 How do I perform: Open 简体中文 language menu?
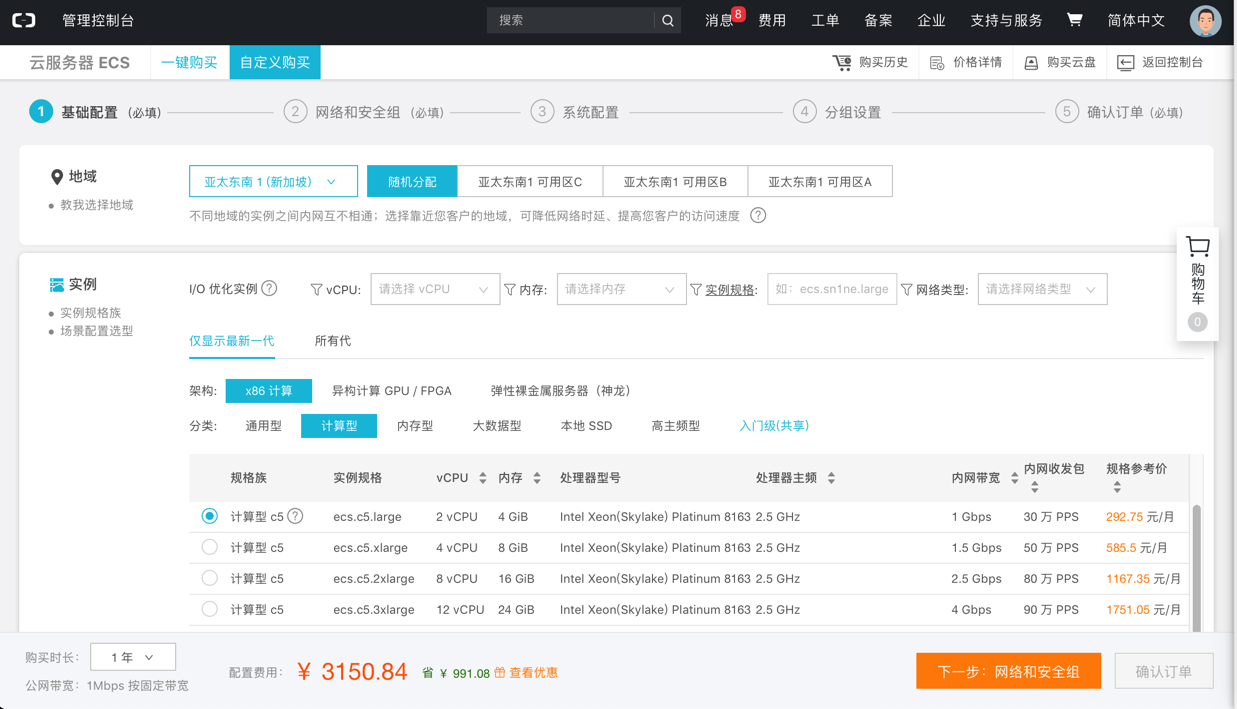point(1136,20)
